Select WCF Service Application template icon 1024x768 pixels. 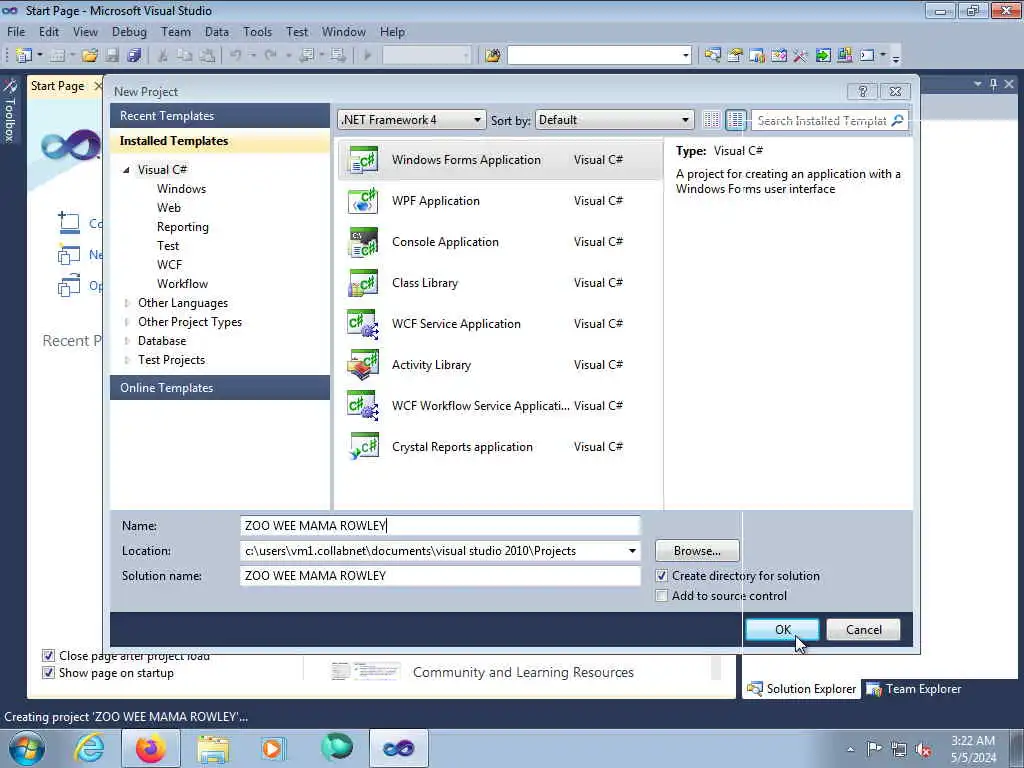(362, 325)
